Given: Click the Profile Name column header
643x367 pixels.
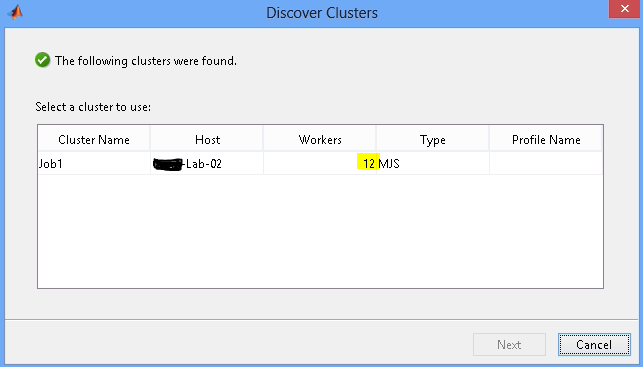Looking at the screenshot, I should (546, 139).
